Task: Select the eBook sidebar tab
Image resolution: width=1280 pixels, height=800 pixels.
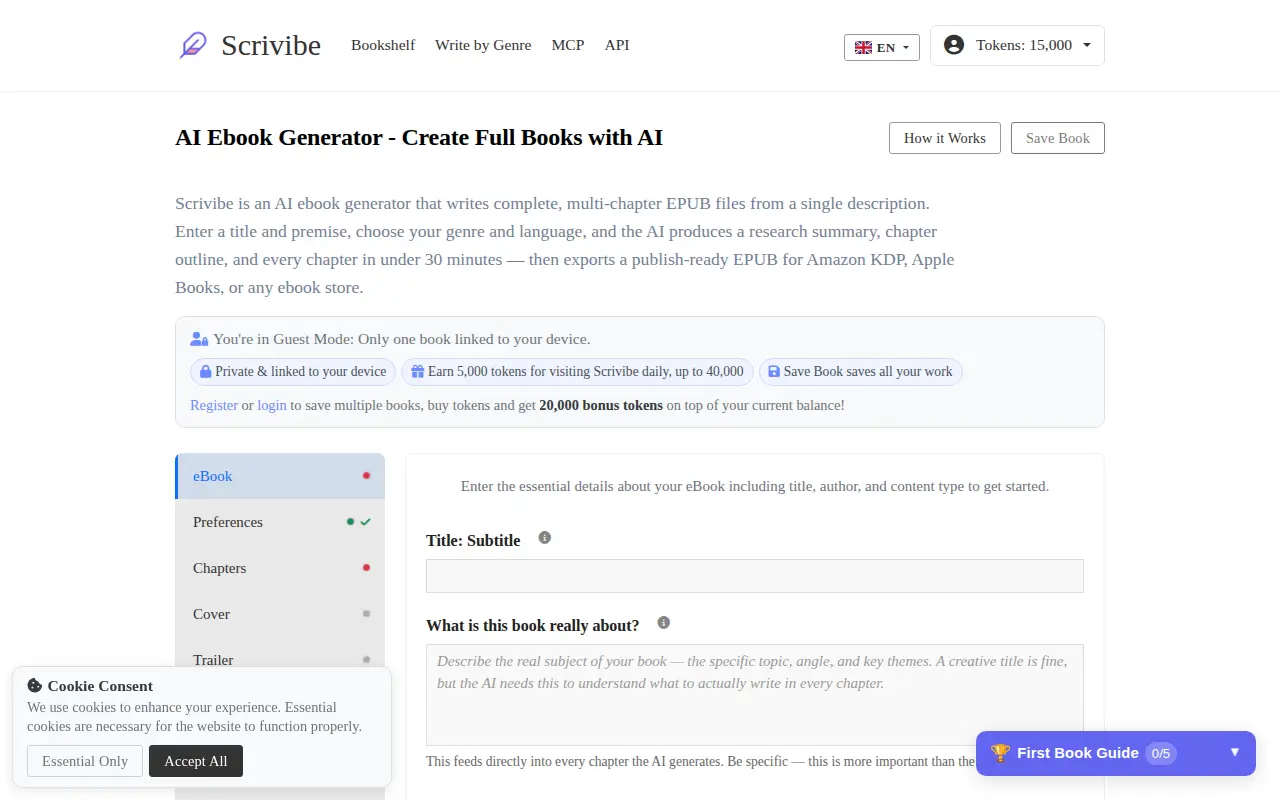Action: 280,476
